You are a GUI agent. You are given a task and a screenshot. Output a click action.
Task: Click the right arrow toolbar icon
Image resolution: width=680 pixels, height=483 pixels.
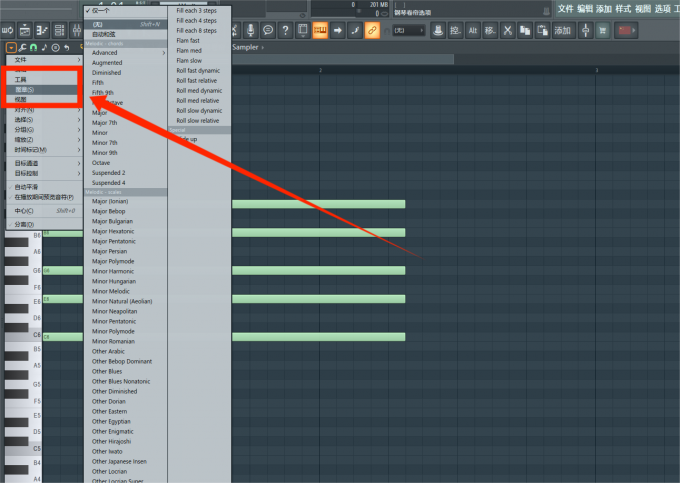pyautogui.click(x=337, y=30)
